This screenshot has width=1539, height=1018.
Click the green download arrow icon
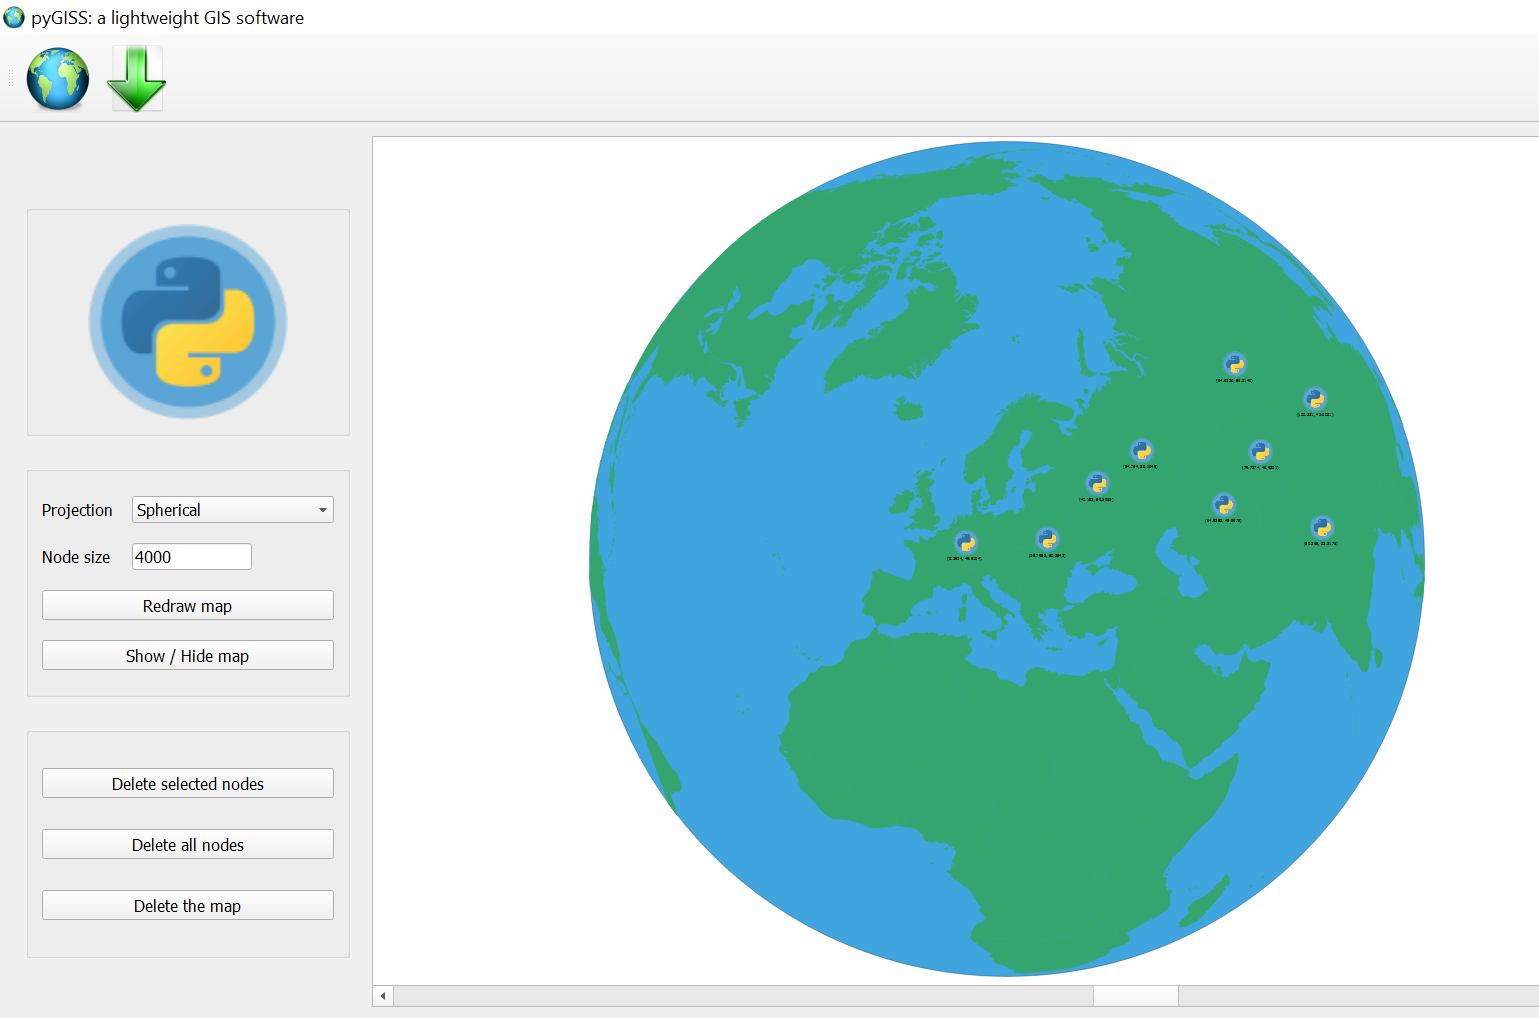coord(136,80)
